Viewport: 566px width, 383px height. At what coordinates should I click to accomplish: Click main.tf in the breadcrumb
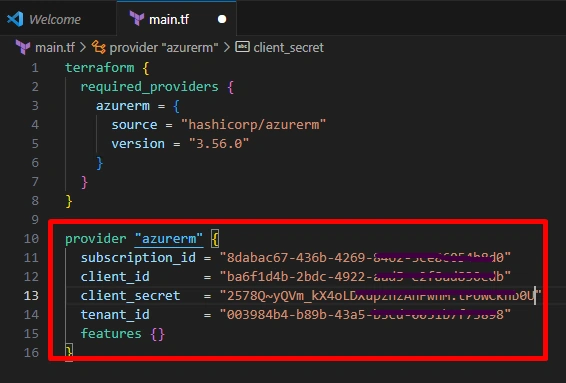[x=55, y=47]
